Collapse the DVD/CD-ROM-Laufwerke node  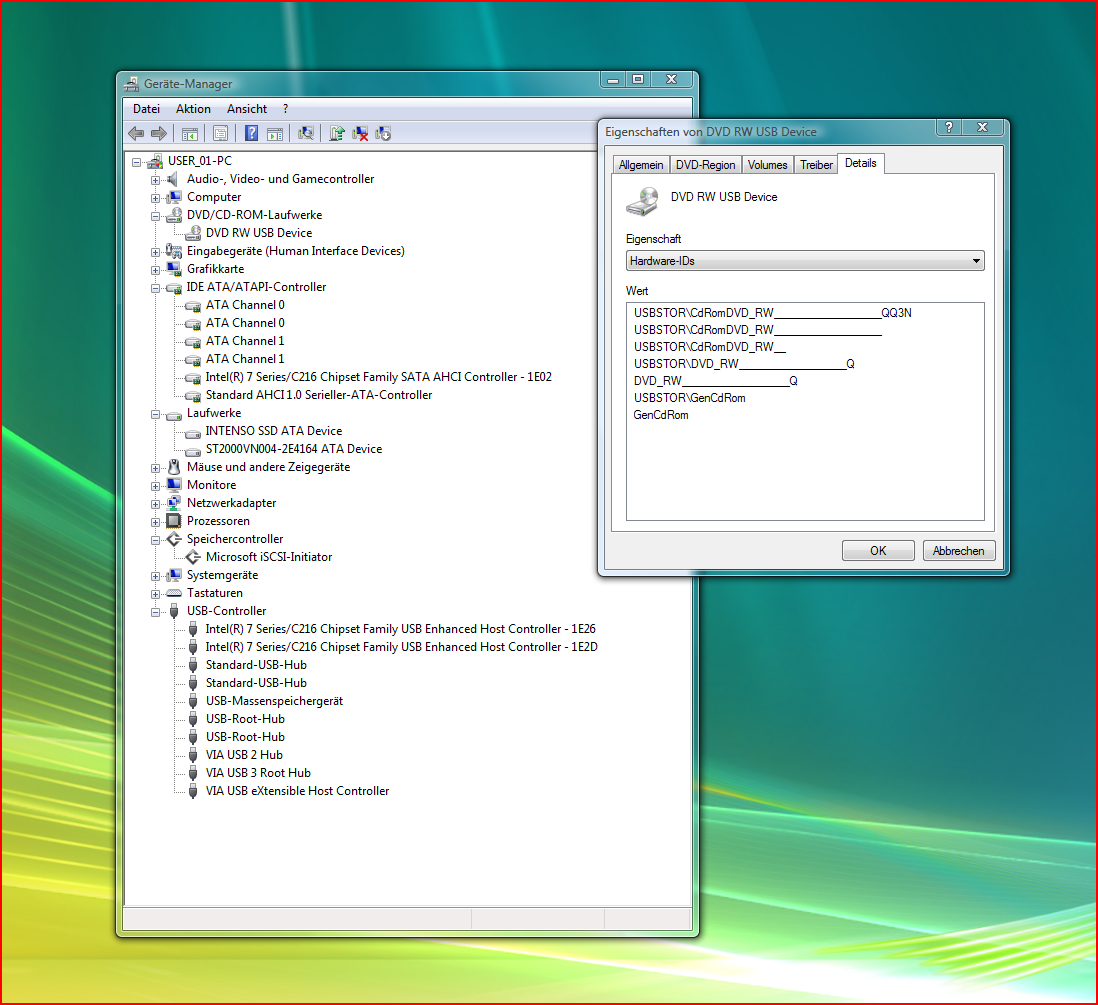(x=155, y=216)
